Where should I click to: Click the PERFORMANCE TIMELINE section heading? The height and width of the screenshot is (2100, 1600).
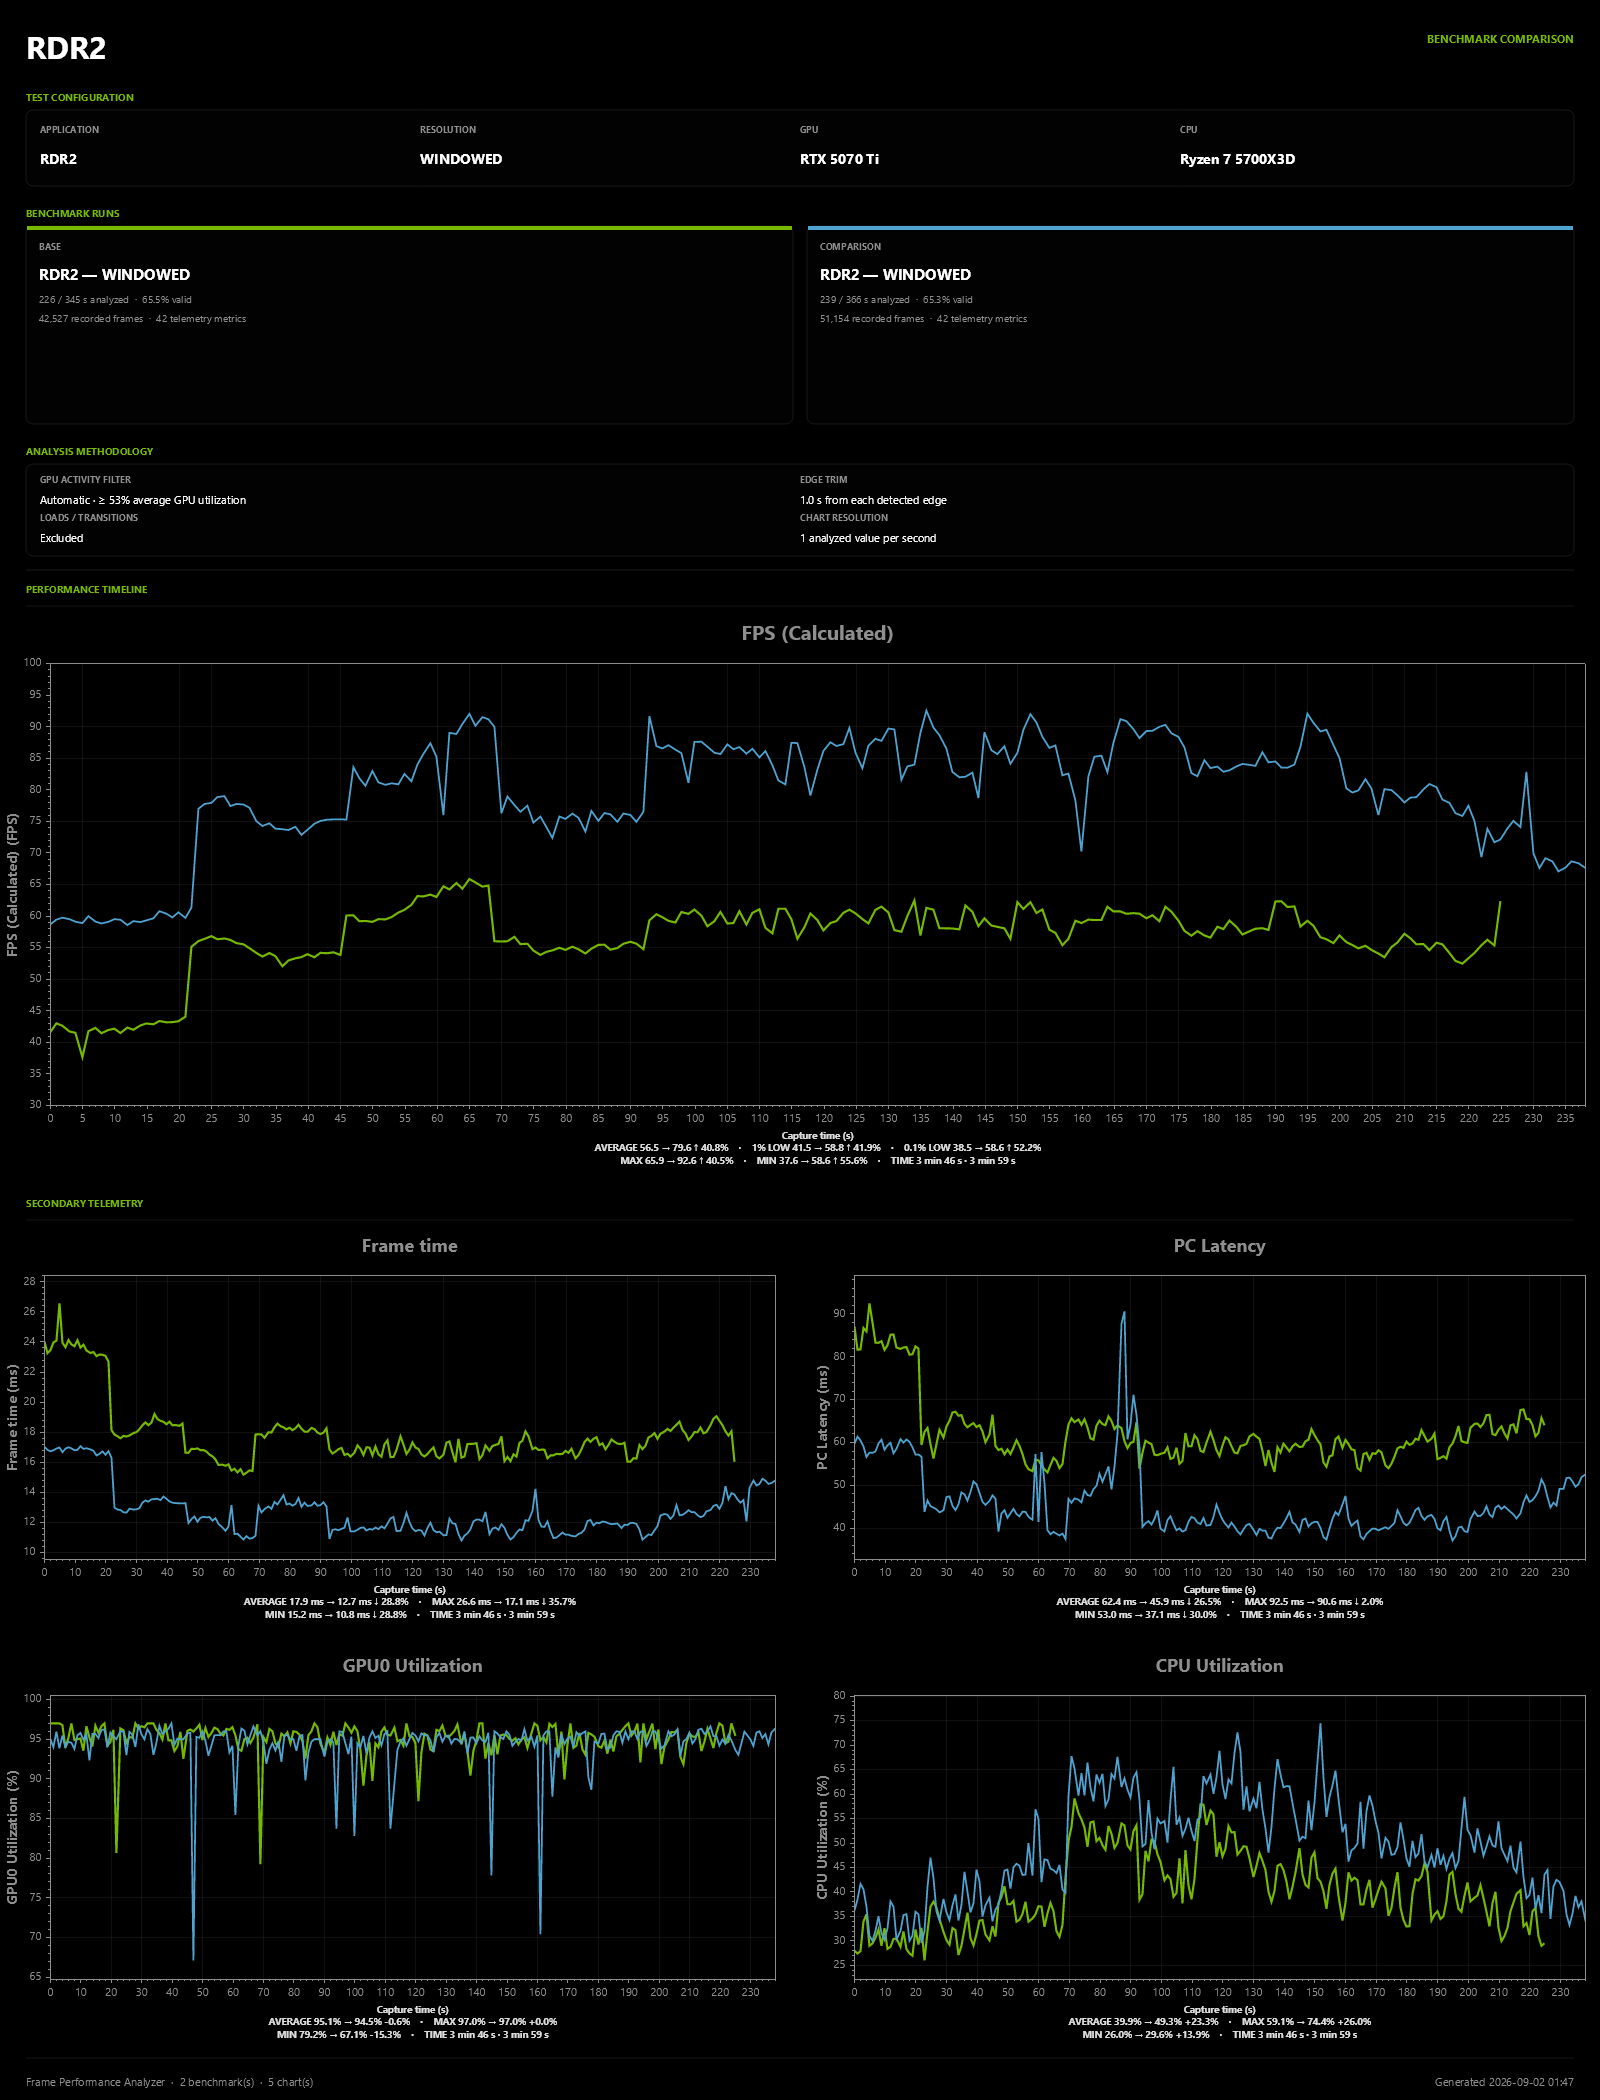[87, 589]
